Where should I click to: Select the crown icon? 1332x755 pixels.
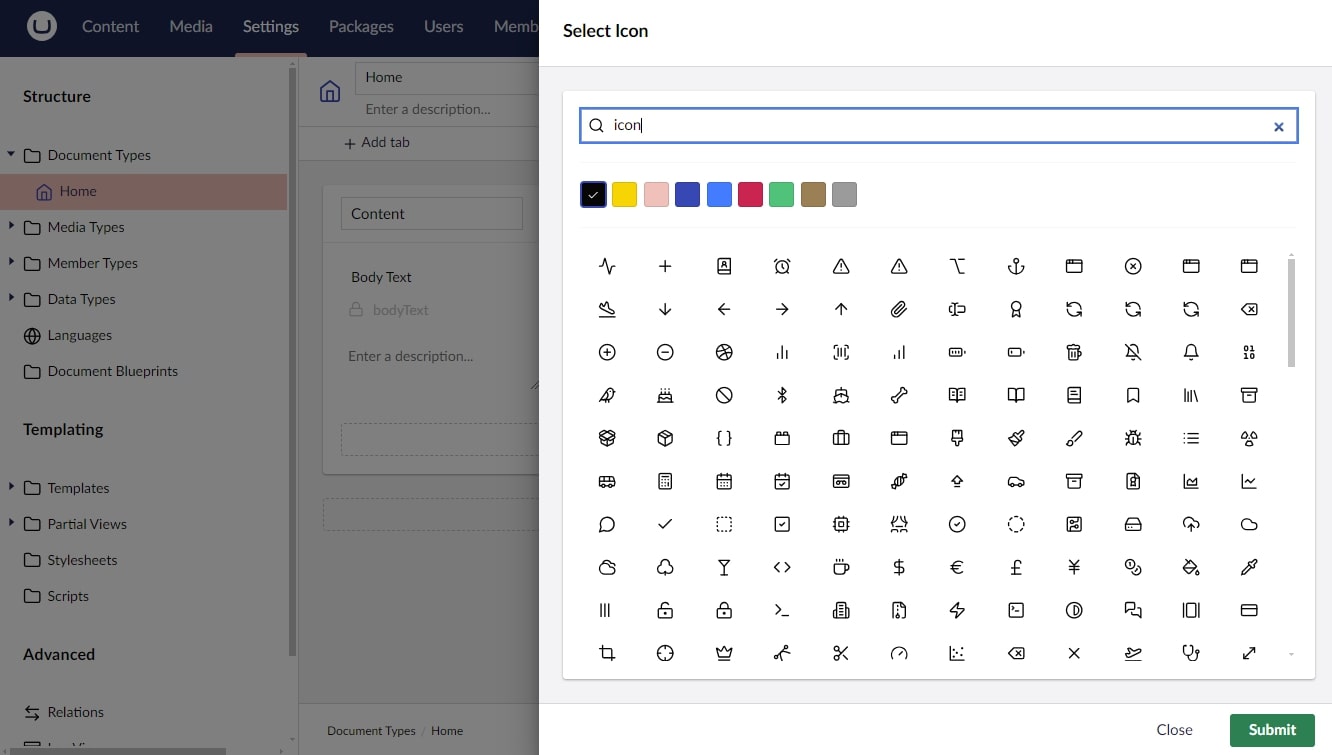coord(724,653)
